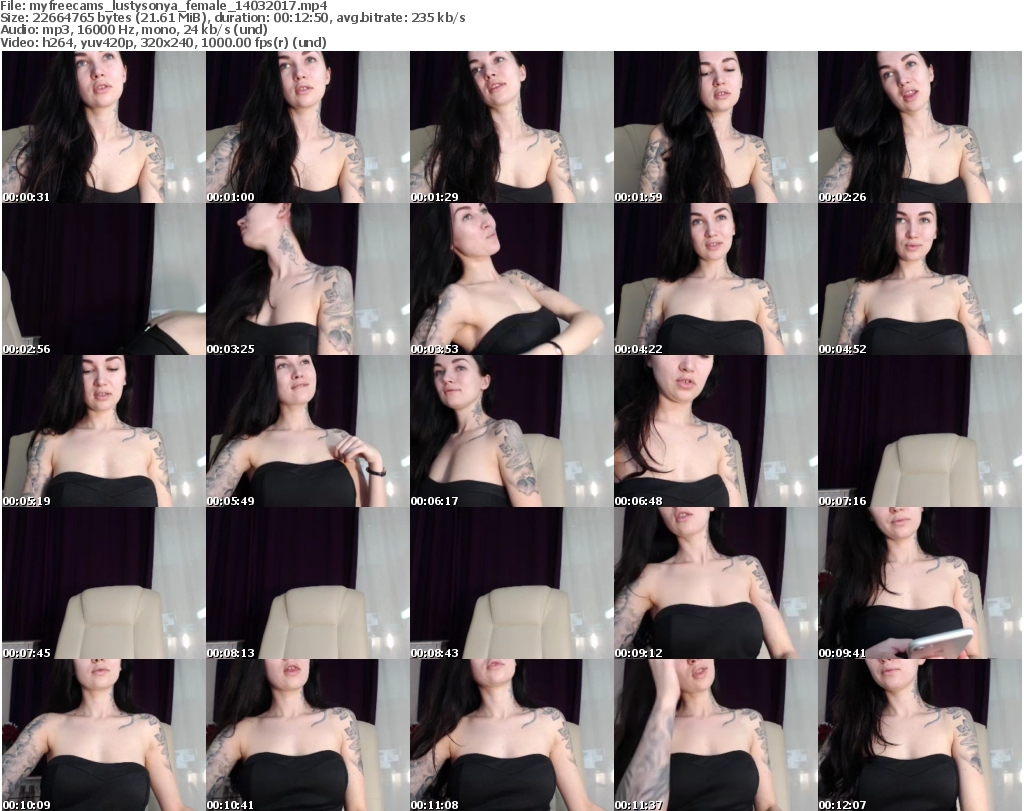Open the frame at 00:11:08

pyautogui.click(x=511, y=735)
